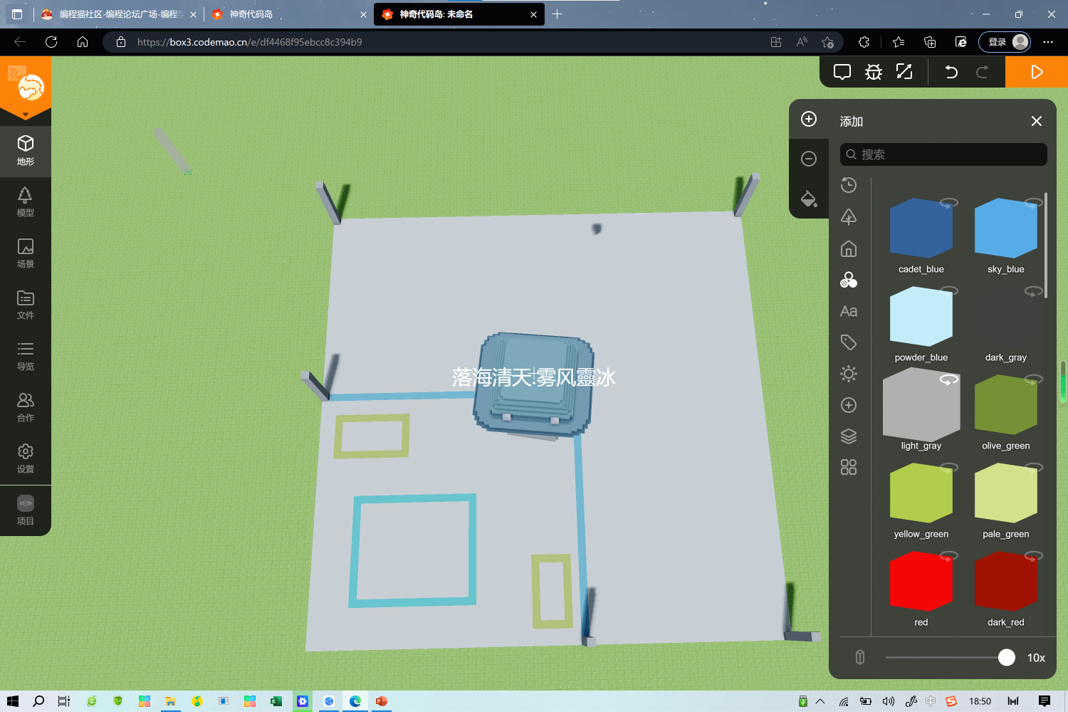The height and width of the screenshot is (712, 1068).
Task: Pick the red block
Action: pos(921,581)
